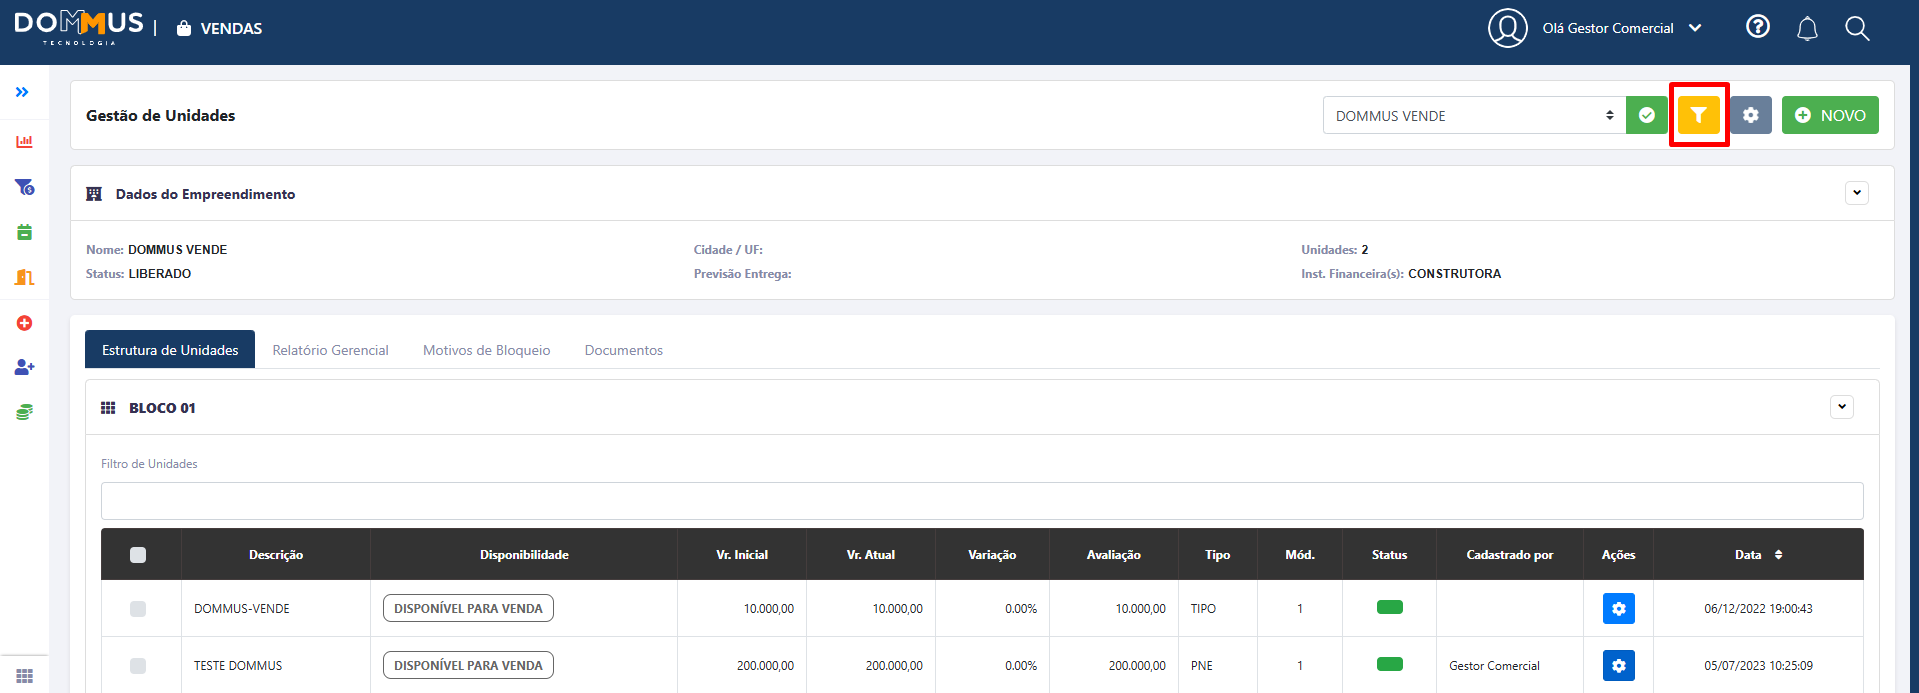Open the sidebar calendar icon
The height and width of the screenshot is (693, 1919).
[x=25, y=232]
